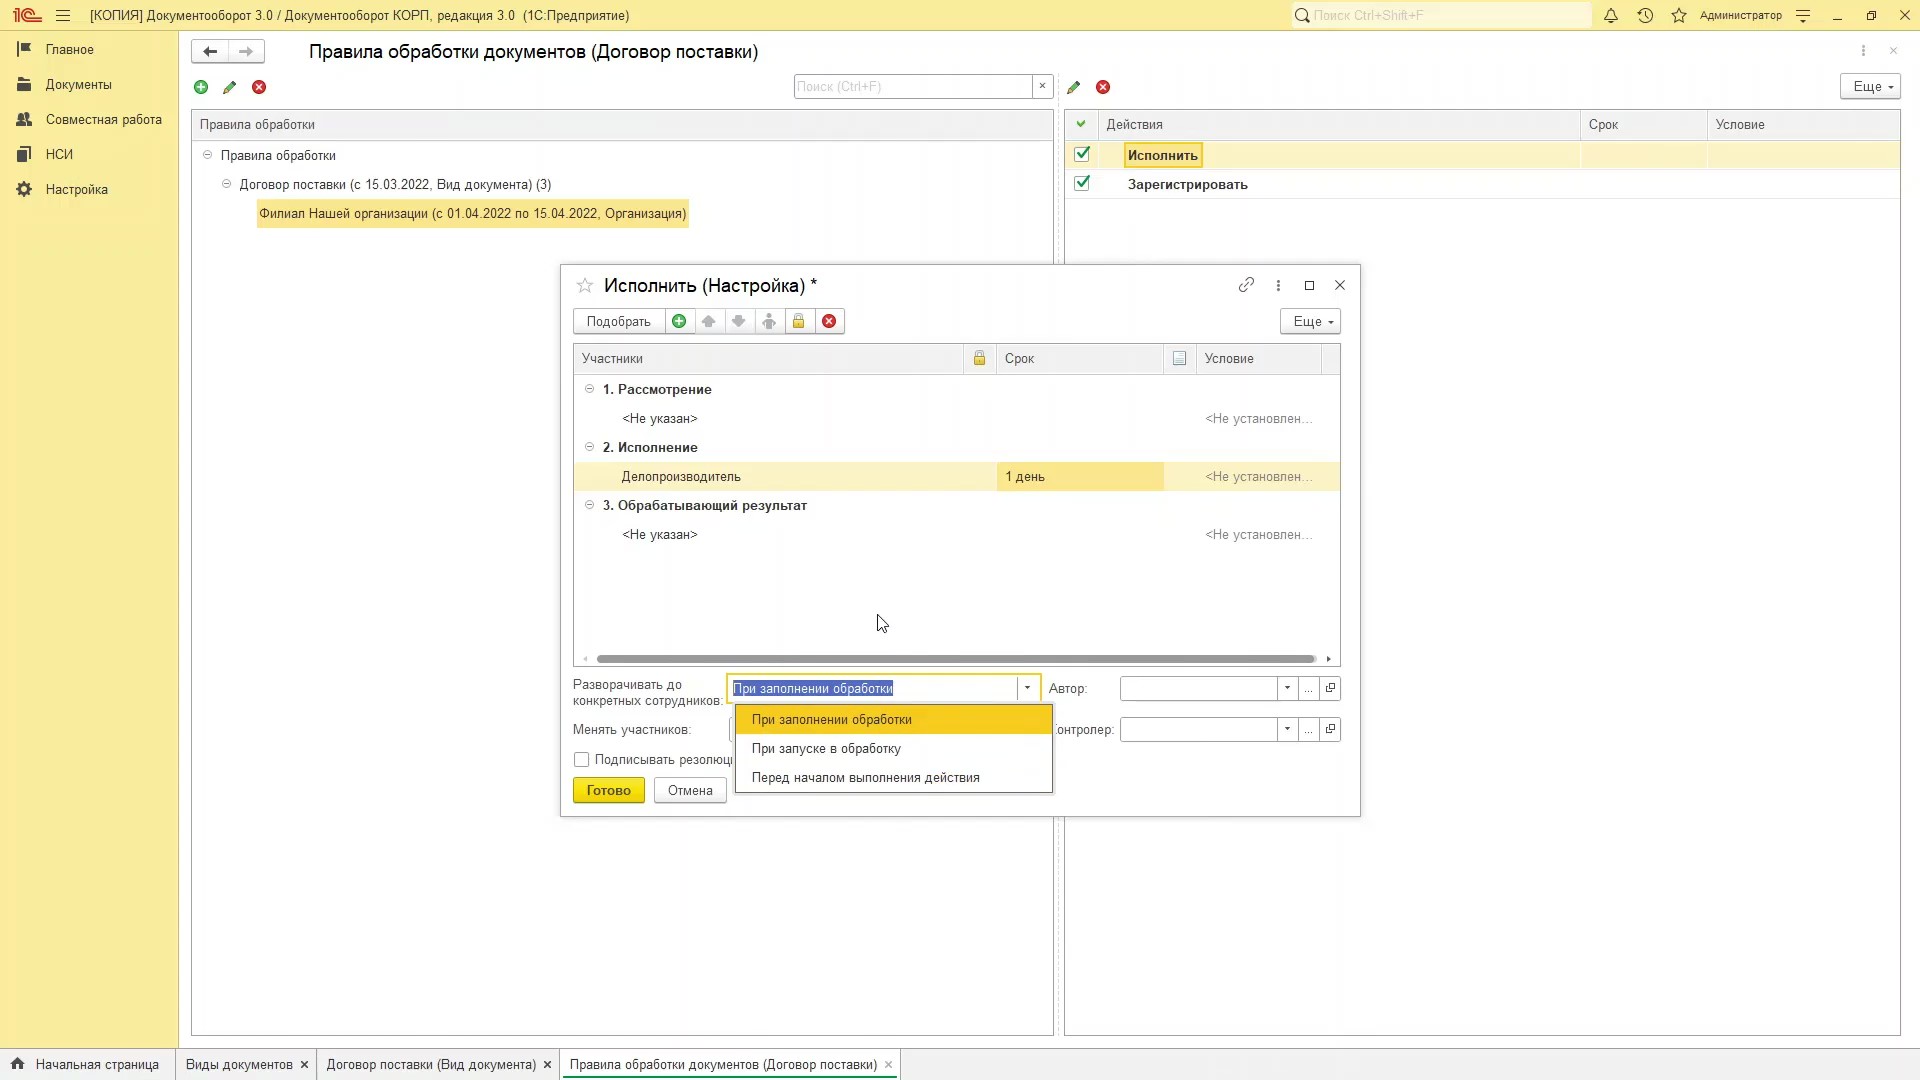The width and height of the screenshot is (1920, 1080).
Task: Add the dialog to favorites with star icon
Action: [x=585, y=286]
